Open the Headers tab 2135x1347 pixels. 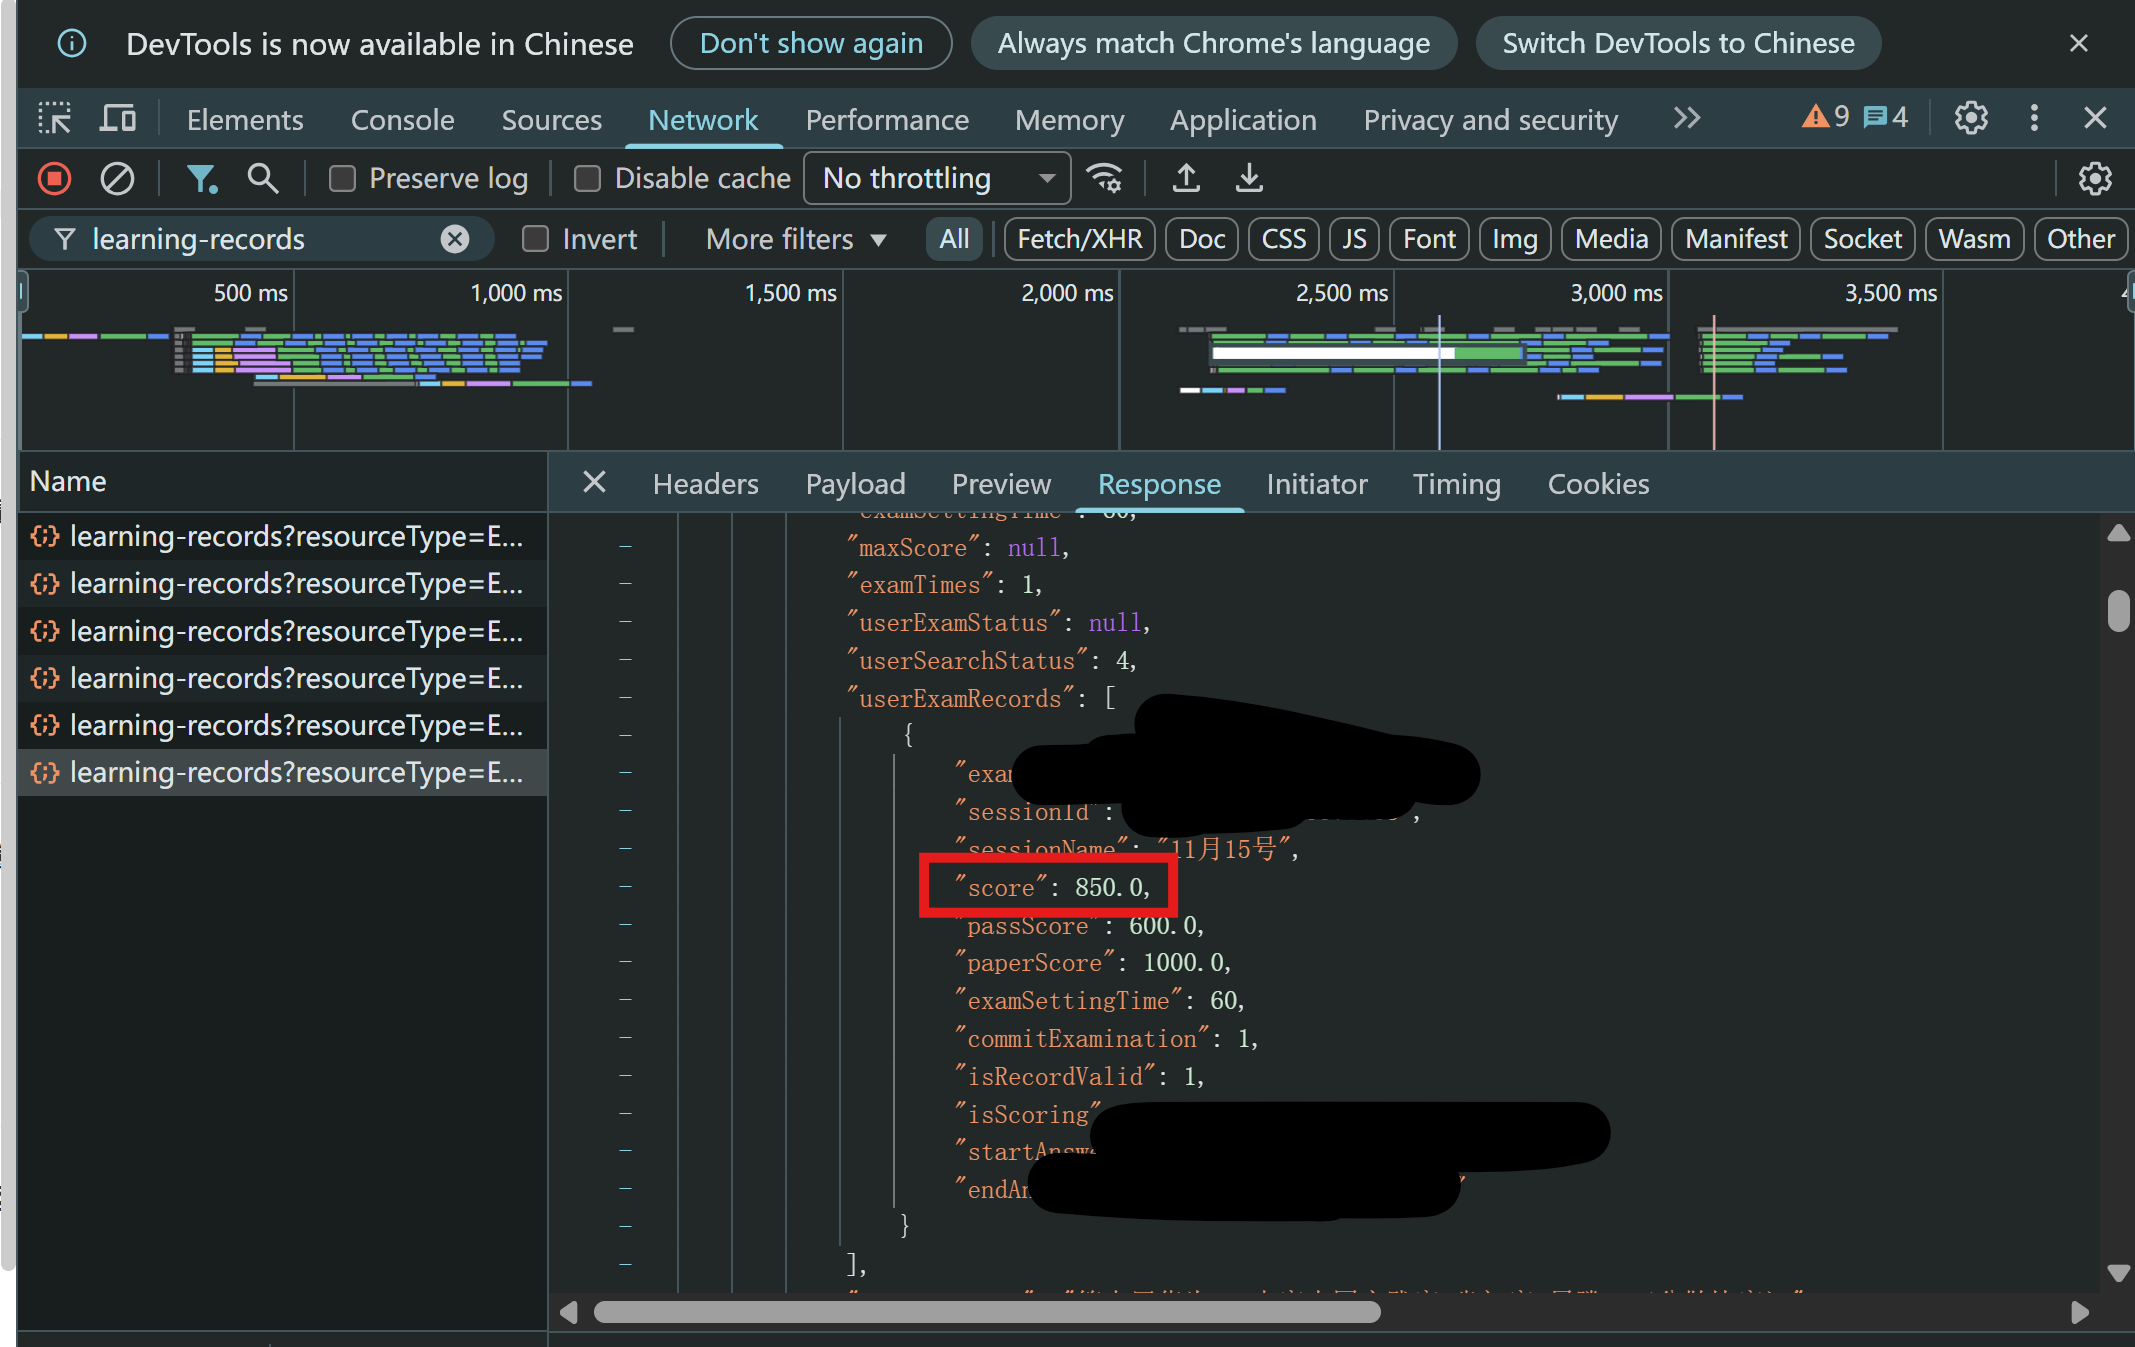click(x=705, y=484)
